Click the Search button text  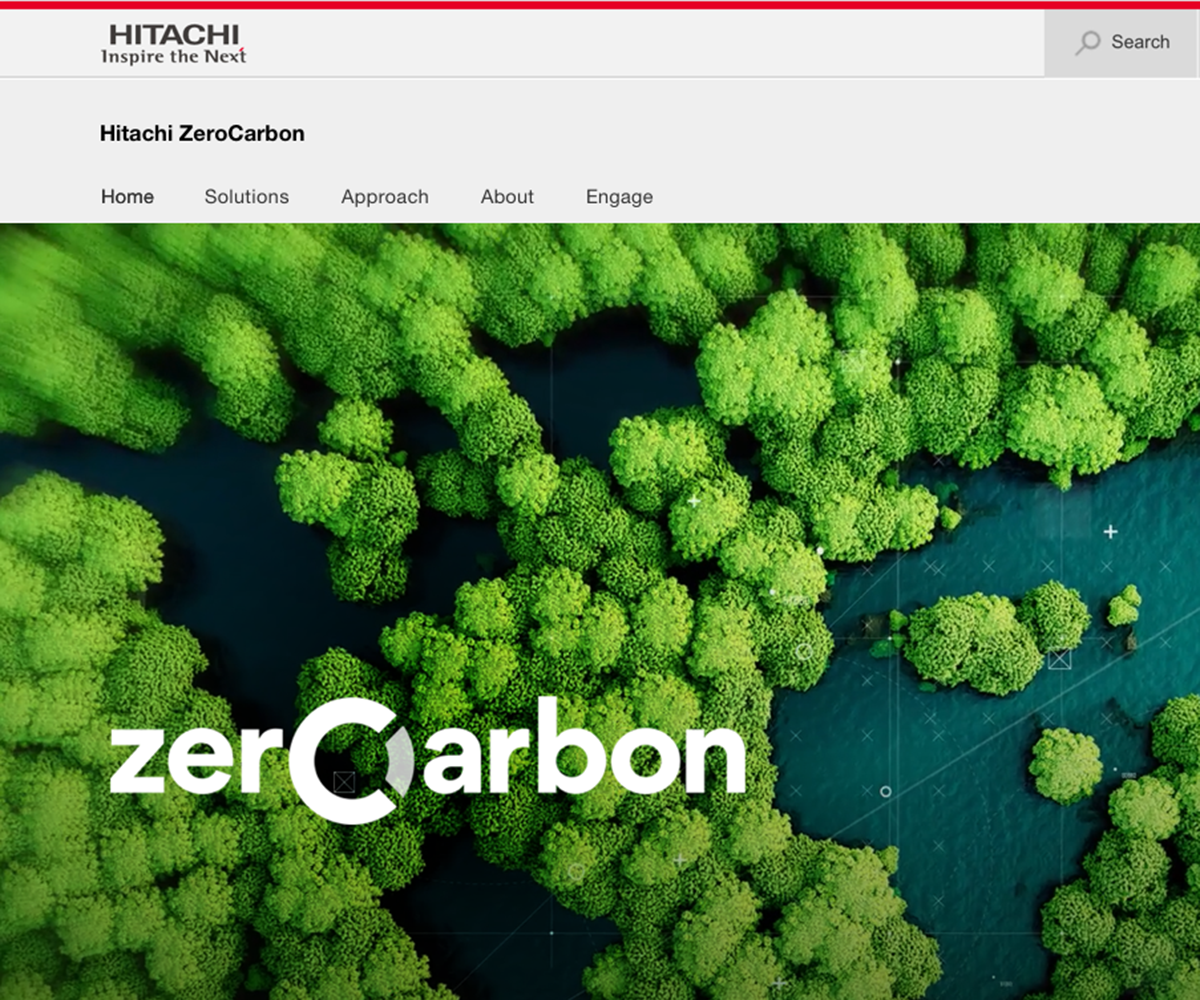coord(1140,42)
